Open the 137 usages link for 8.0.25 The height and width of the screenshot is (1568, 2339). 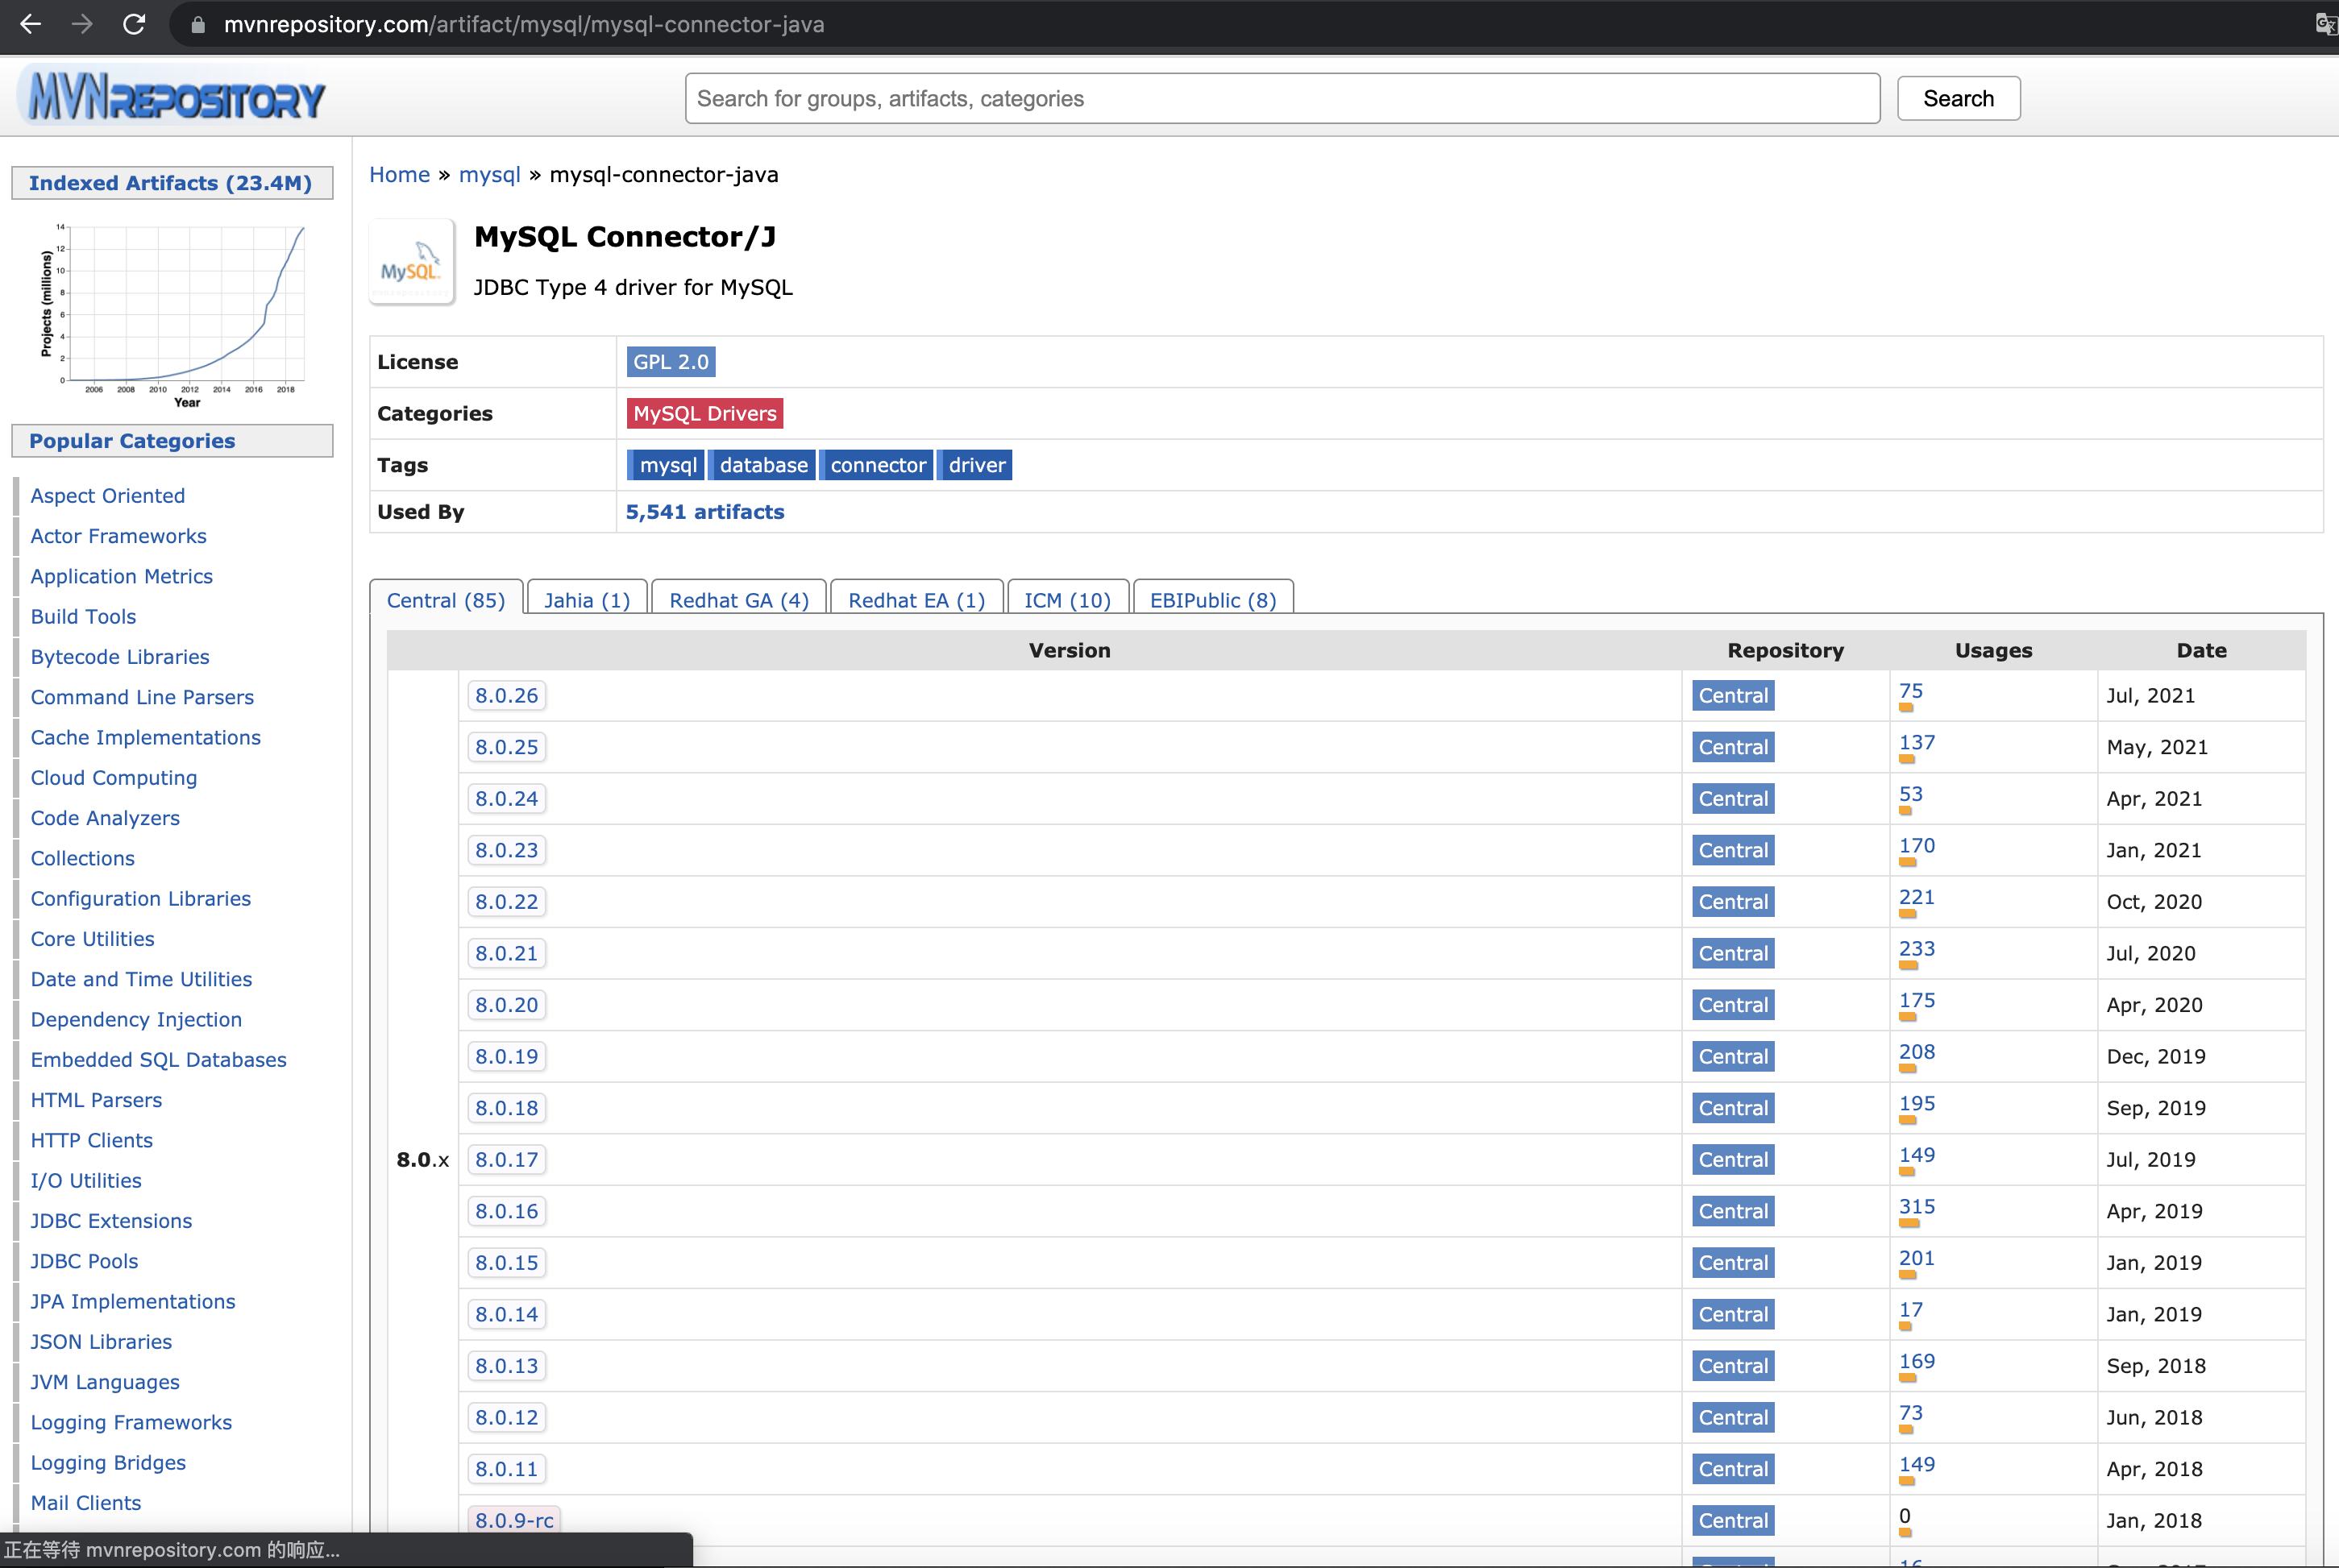tap(1917, 743)
